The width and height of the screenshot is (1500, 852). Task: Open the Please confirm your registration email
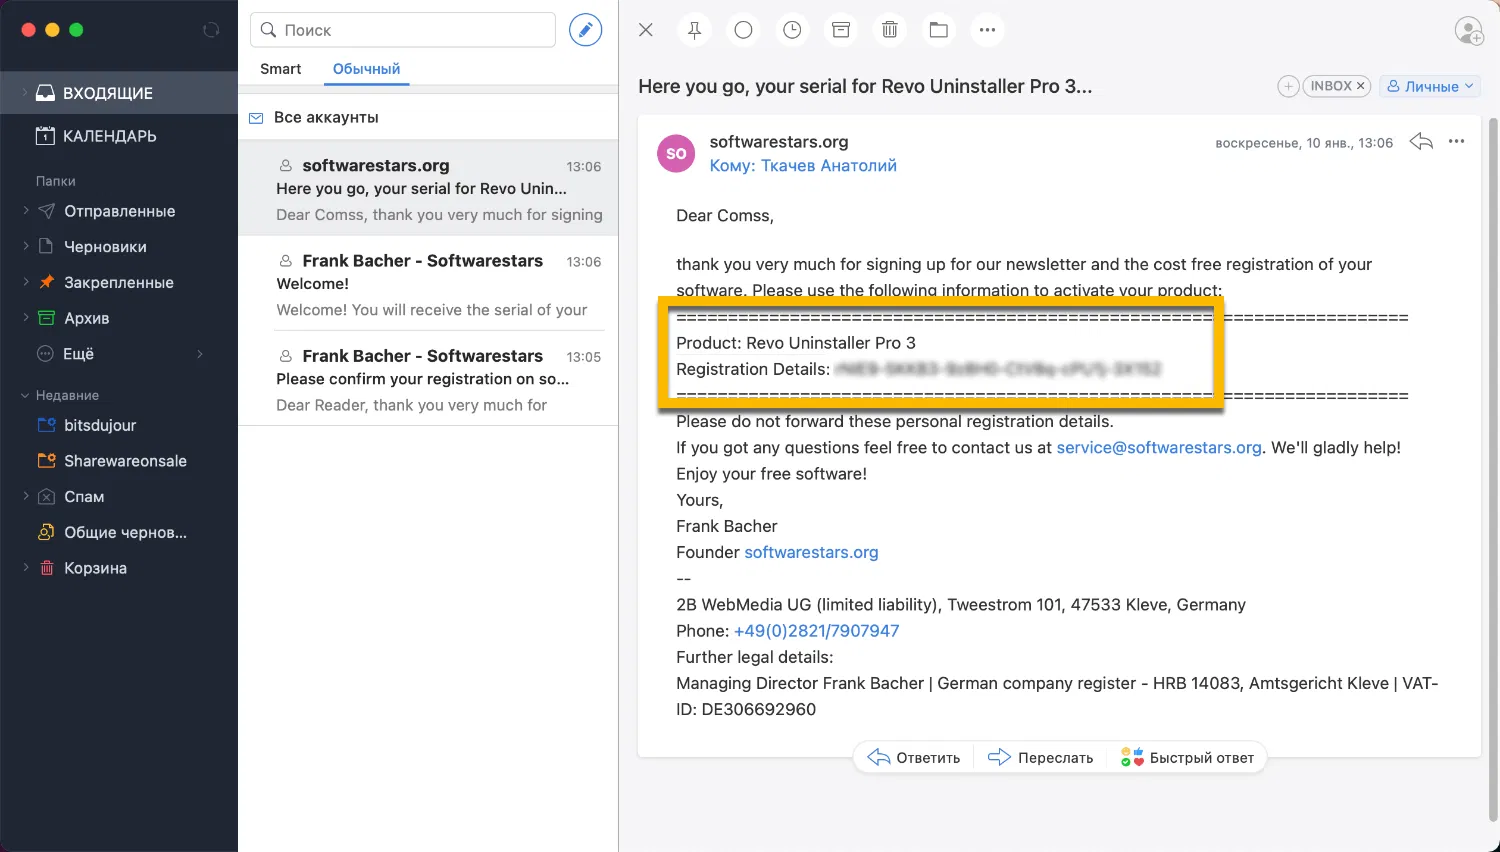(428, 380)
